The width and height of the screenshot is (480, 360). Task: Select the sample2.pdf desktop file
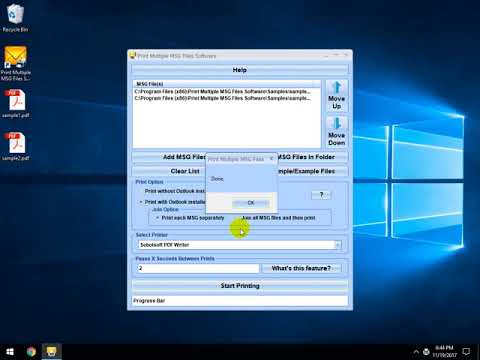pos(16,146)
